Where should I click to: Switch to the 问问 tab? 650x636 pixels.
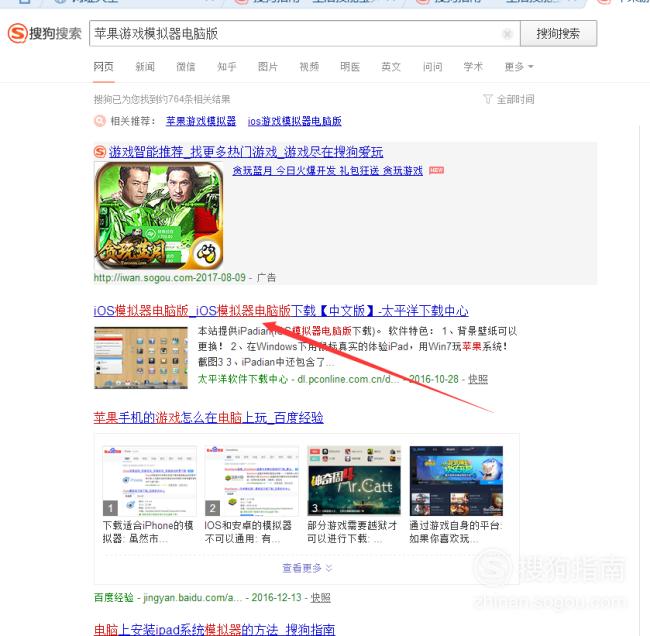(x=432, y=67)
